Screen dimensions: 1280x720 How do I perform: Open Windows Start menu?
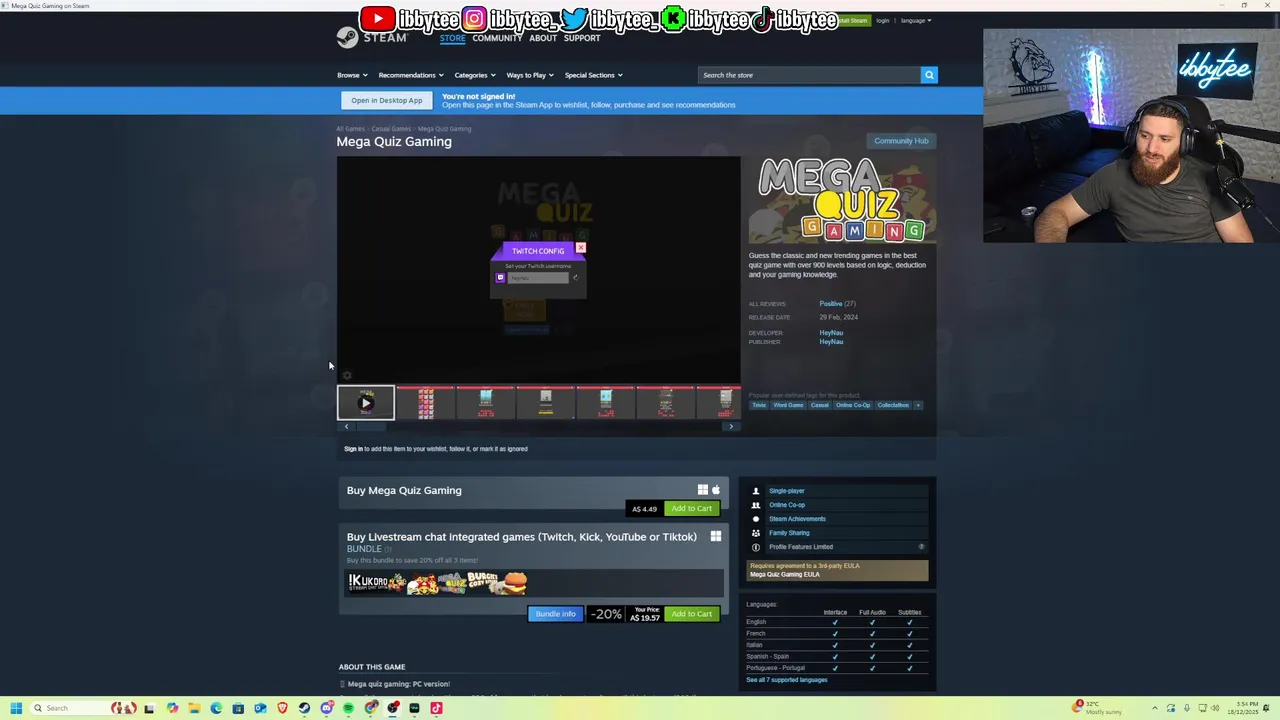[x=16, y=708]
